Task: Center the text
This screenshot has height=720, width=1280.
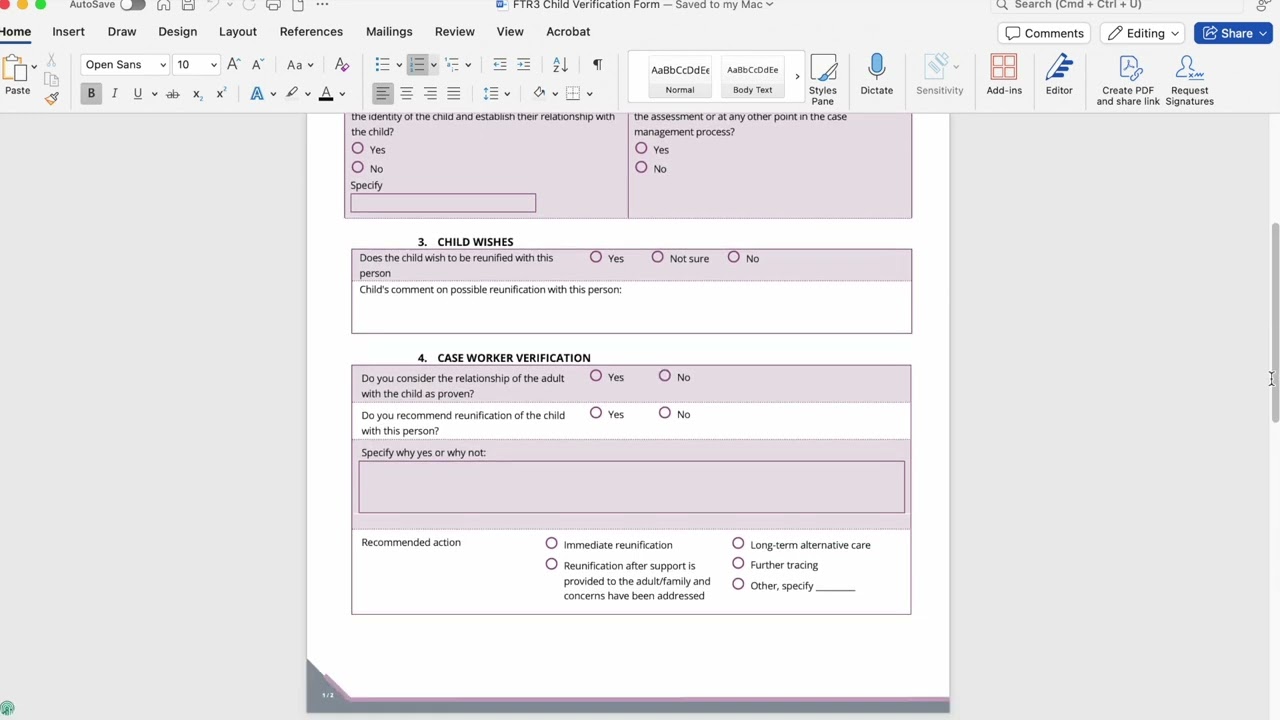Action: tap(406, 93)
